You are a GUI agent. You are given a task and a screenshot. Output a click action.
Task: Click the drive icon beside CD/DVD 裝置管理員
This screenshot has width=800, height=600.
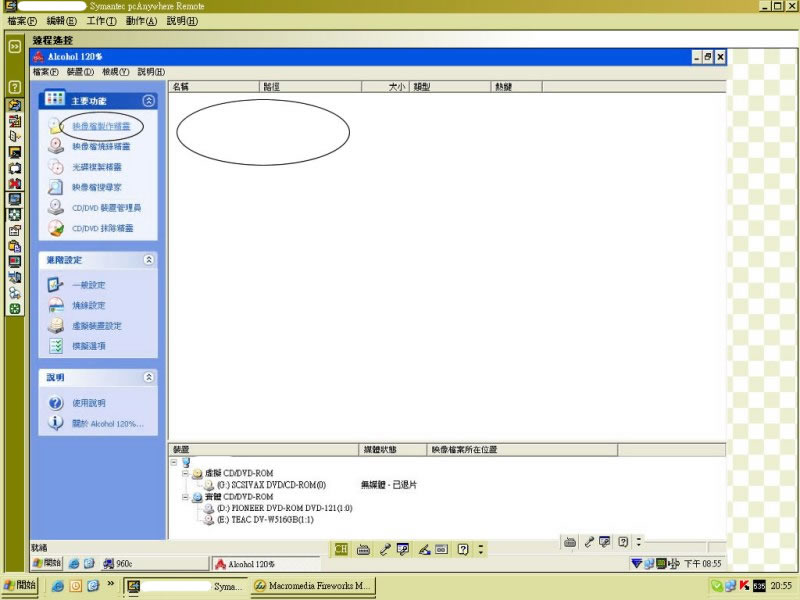56,208
